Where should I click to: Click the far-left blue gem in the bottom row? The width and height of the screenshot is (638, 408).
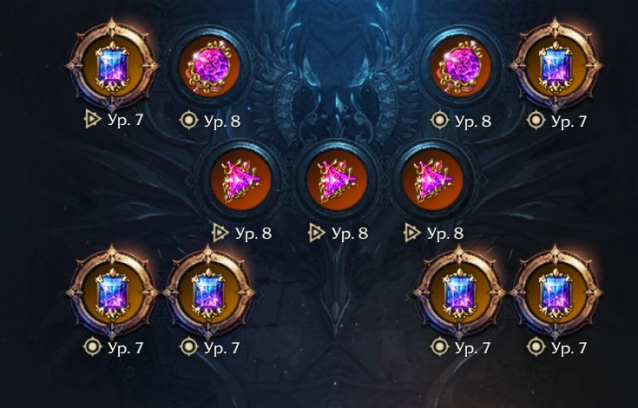click(x=113, y=292)
